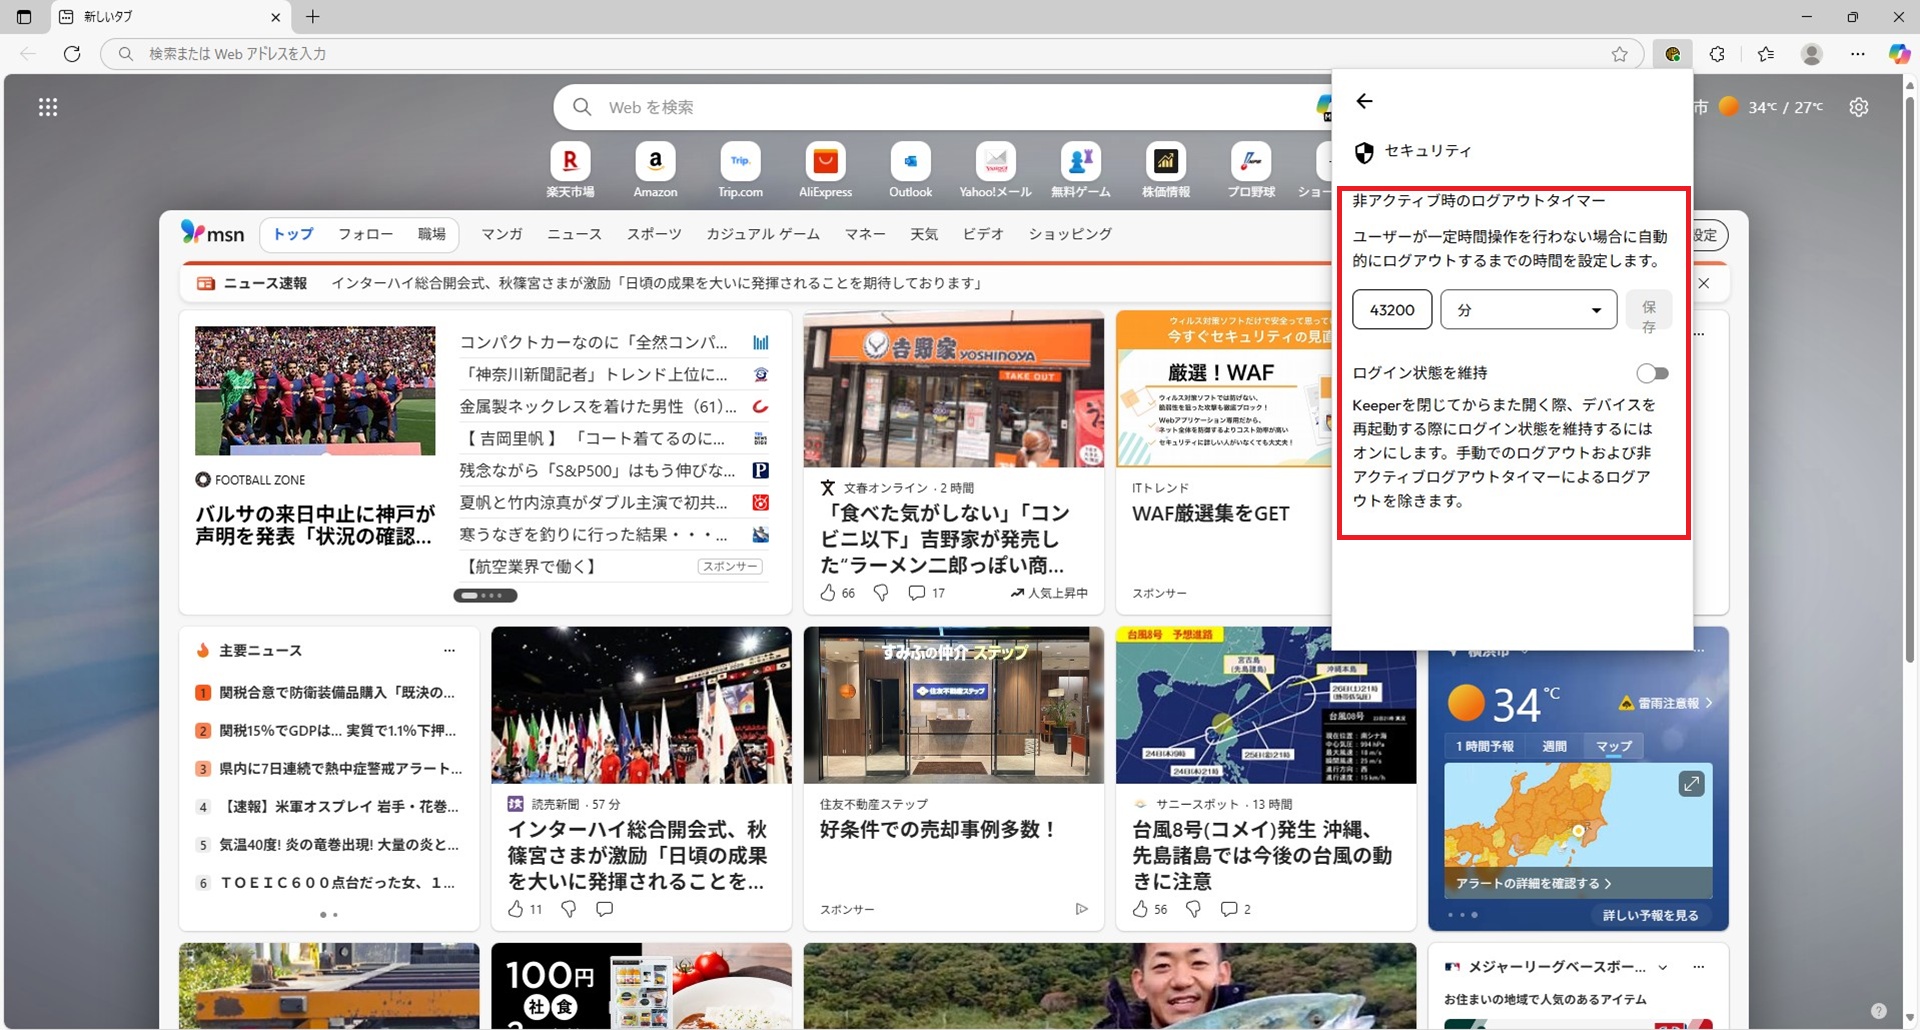Click the Copilot icon in toolbar

point(1898,54)
